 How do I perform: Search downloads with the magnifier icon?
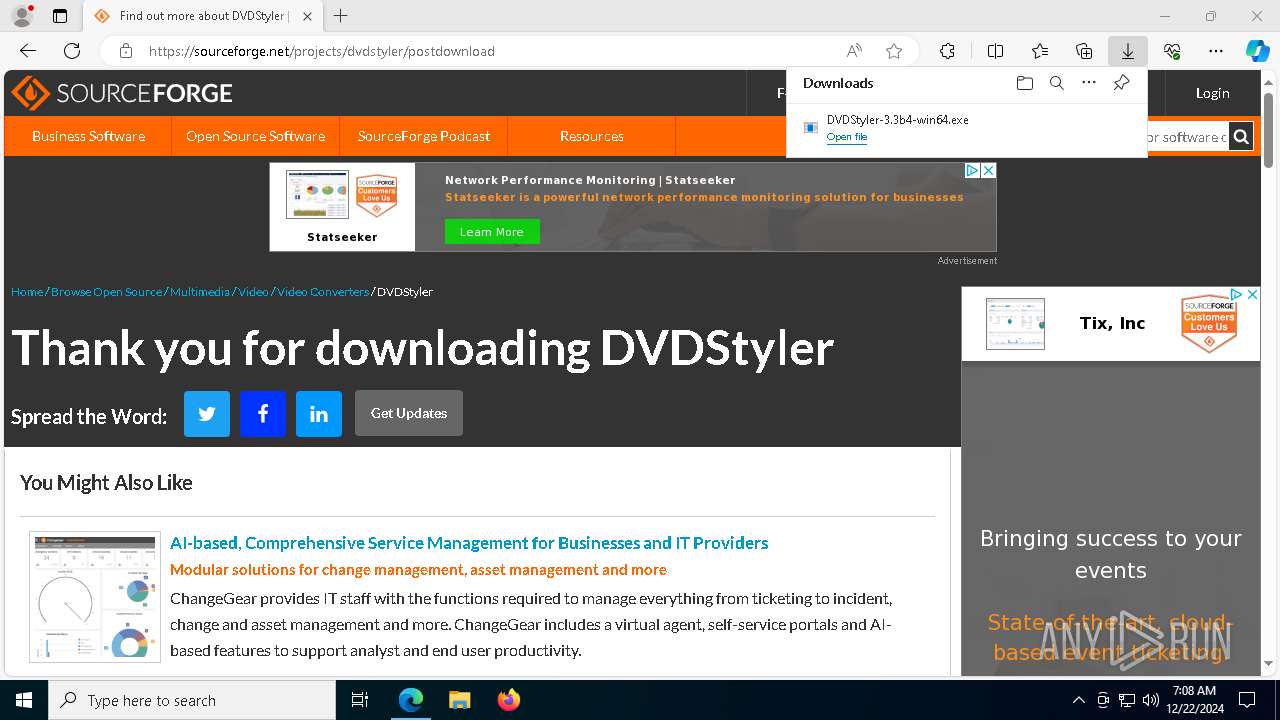(1056, 83)
